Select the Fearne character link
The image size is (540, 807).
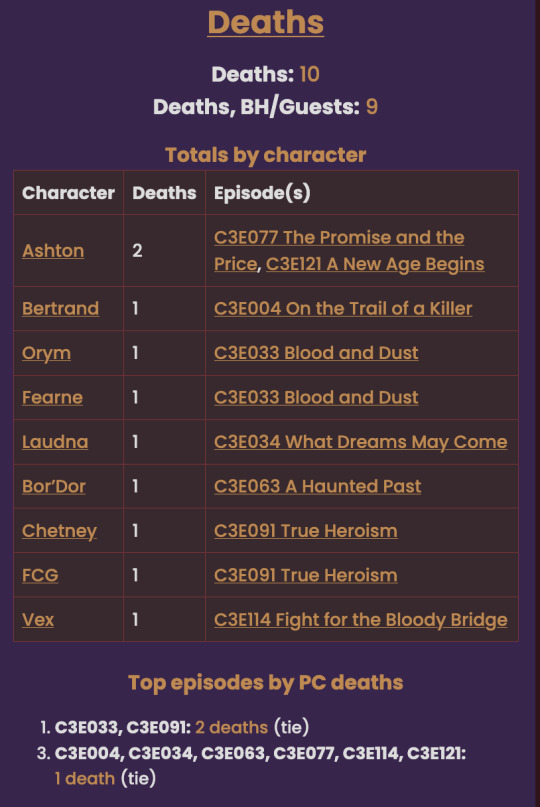pyautogui.click(x=52, y=397)
